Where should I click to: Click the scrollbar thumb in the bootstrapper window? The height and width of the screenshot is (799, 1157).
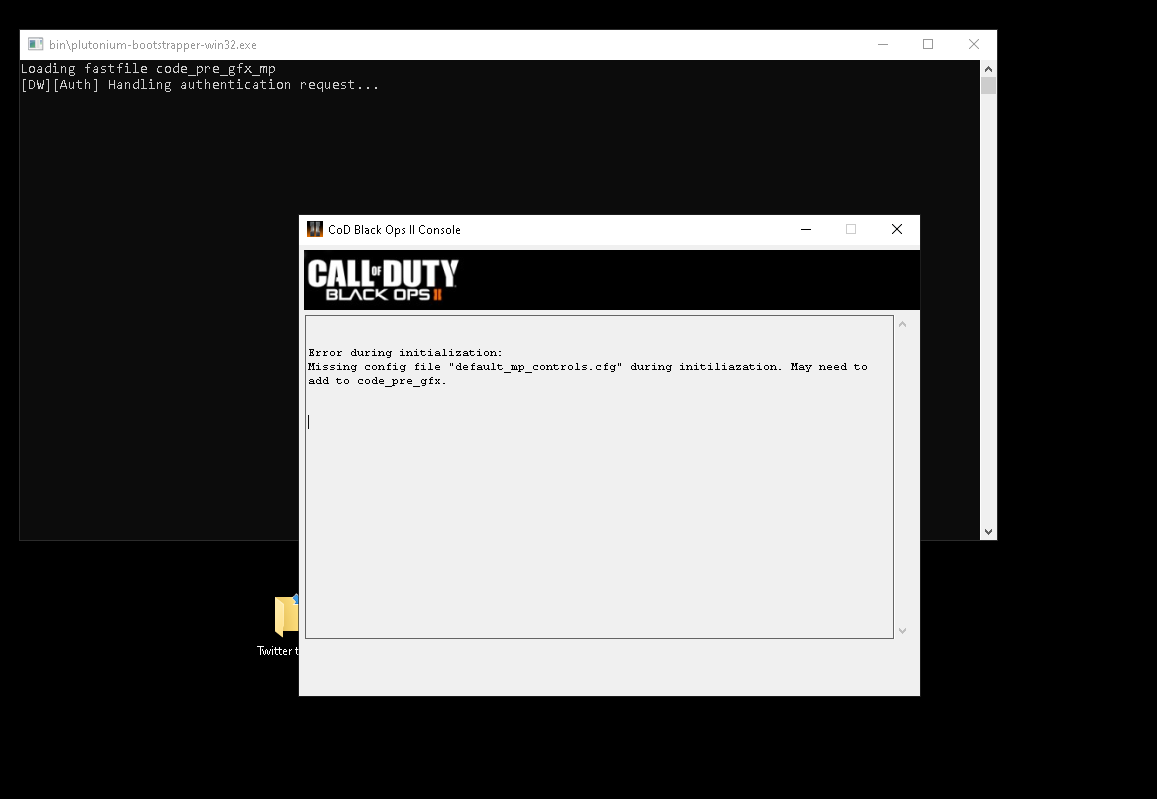pyautogui.click(x=988, y=86)
